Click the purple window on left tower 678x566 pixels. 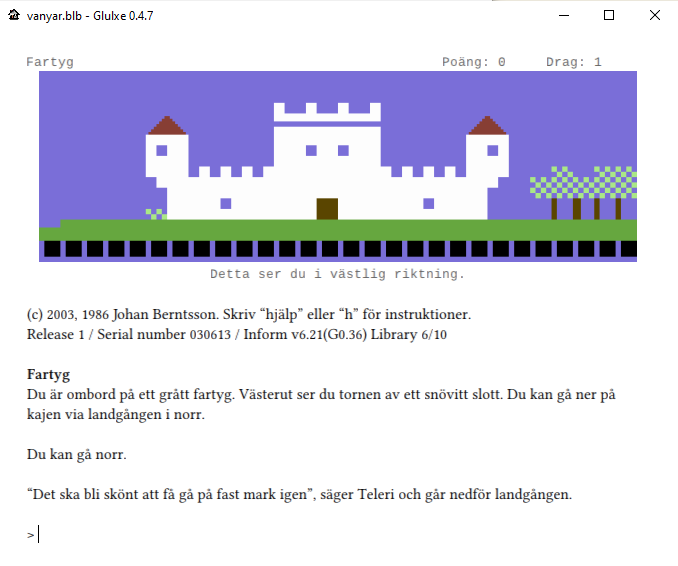tap(162, 151)
